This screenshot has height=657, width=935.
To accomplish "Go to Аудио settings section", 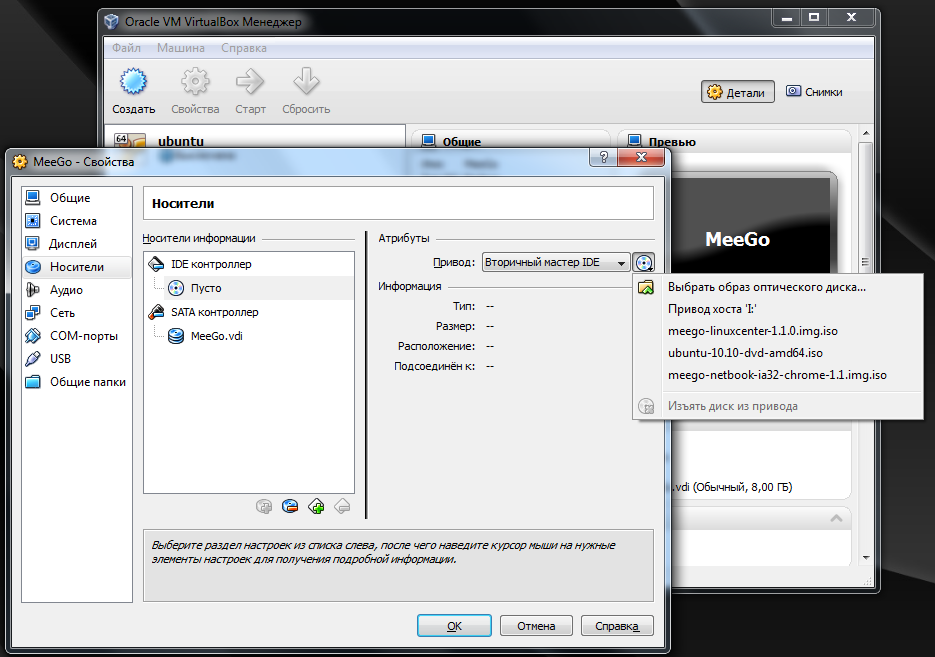I will point(66,290).
